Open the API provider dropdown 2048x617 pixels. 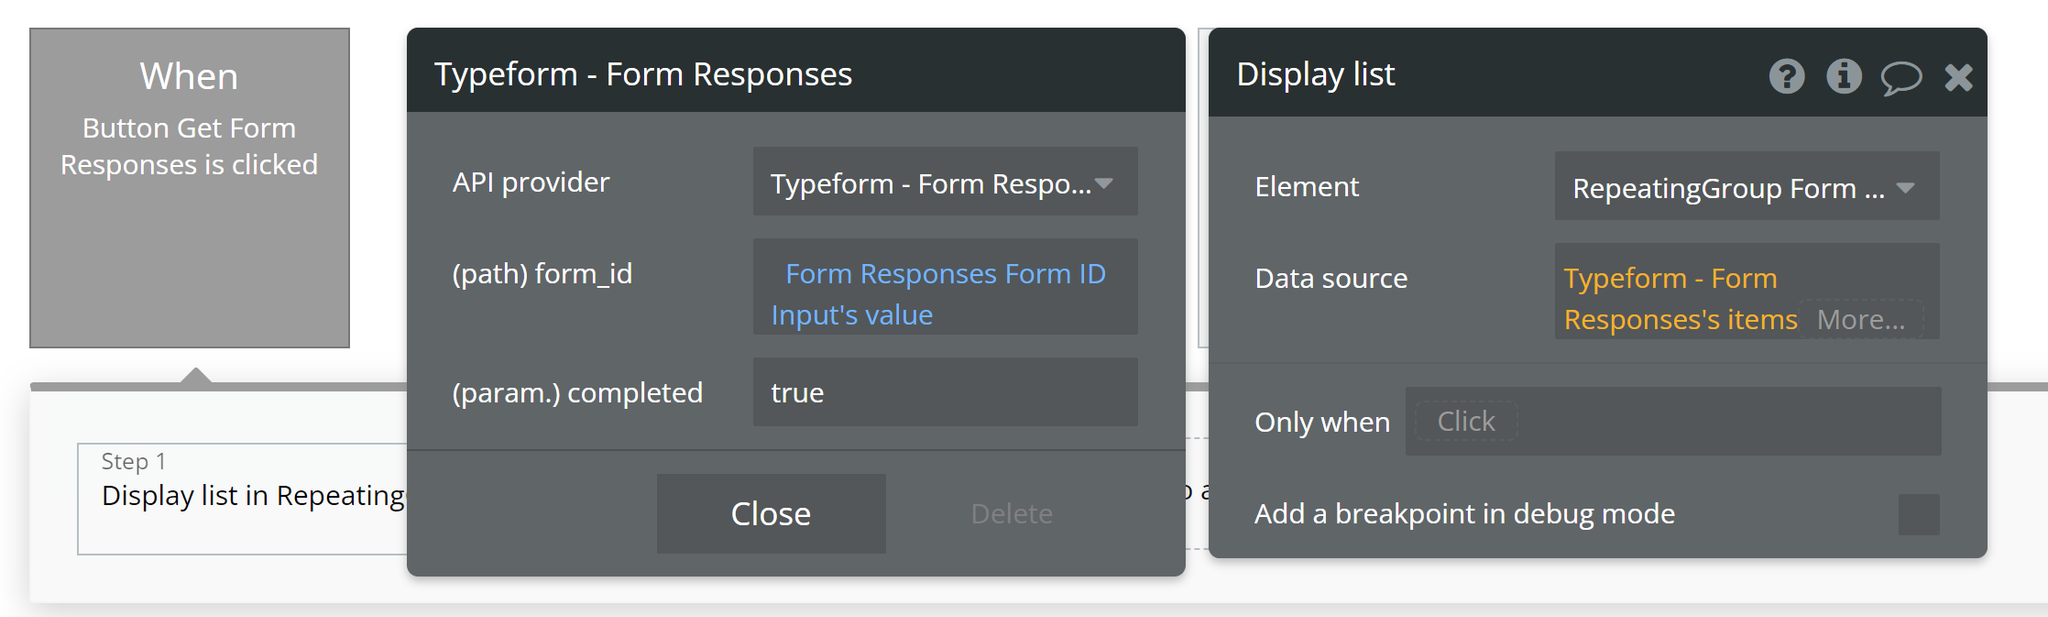click(945, 182)
